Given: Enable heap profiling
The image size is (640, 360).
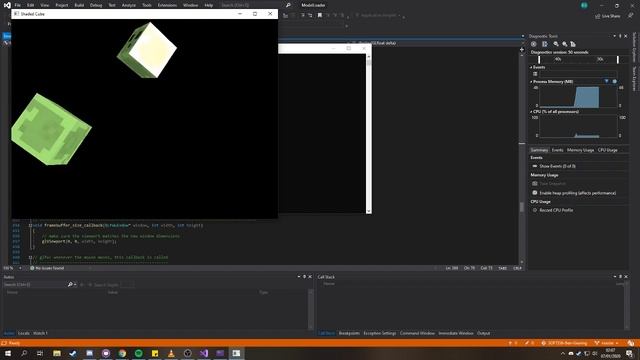Looking at the screenshot, I should pos(578,193).
